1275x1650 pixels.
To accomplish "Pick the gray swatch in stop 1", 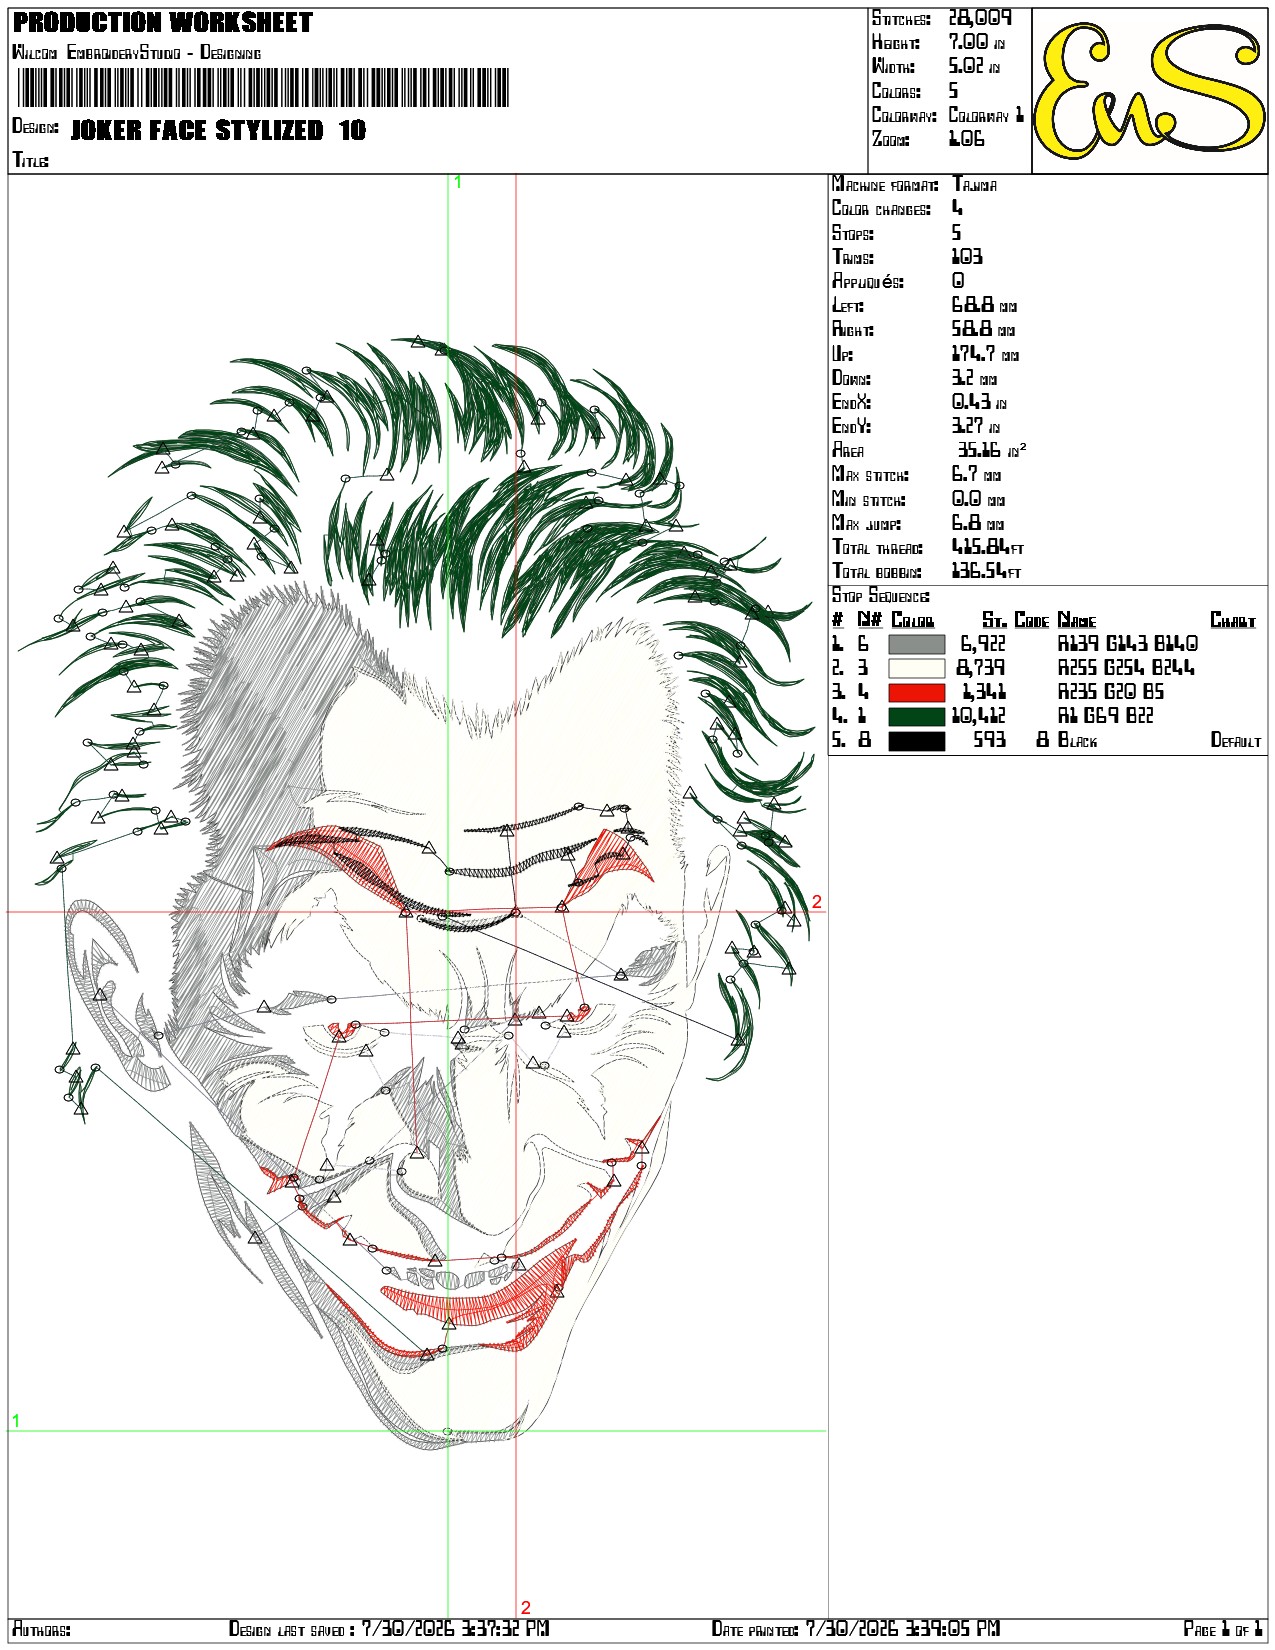I will [916, 645].
